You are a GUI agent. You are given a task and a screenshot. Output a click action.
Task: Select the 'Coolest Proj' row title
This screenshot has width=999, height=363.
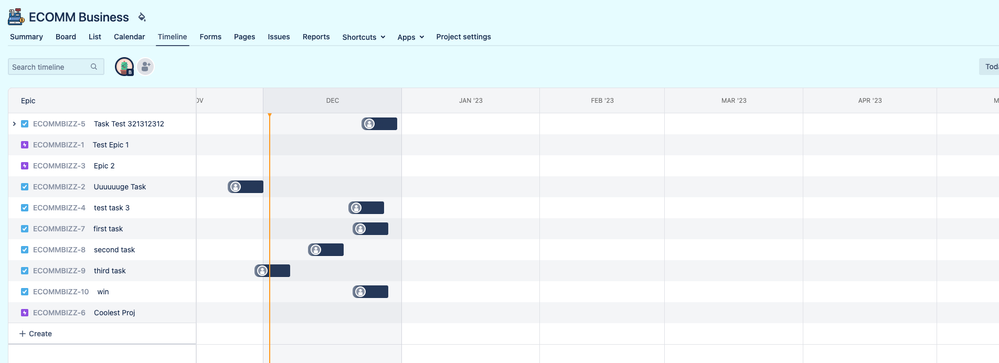tap(114, 313)
